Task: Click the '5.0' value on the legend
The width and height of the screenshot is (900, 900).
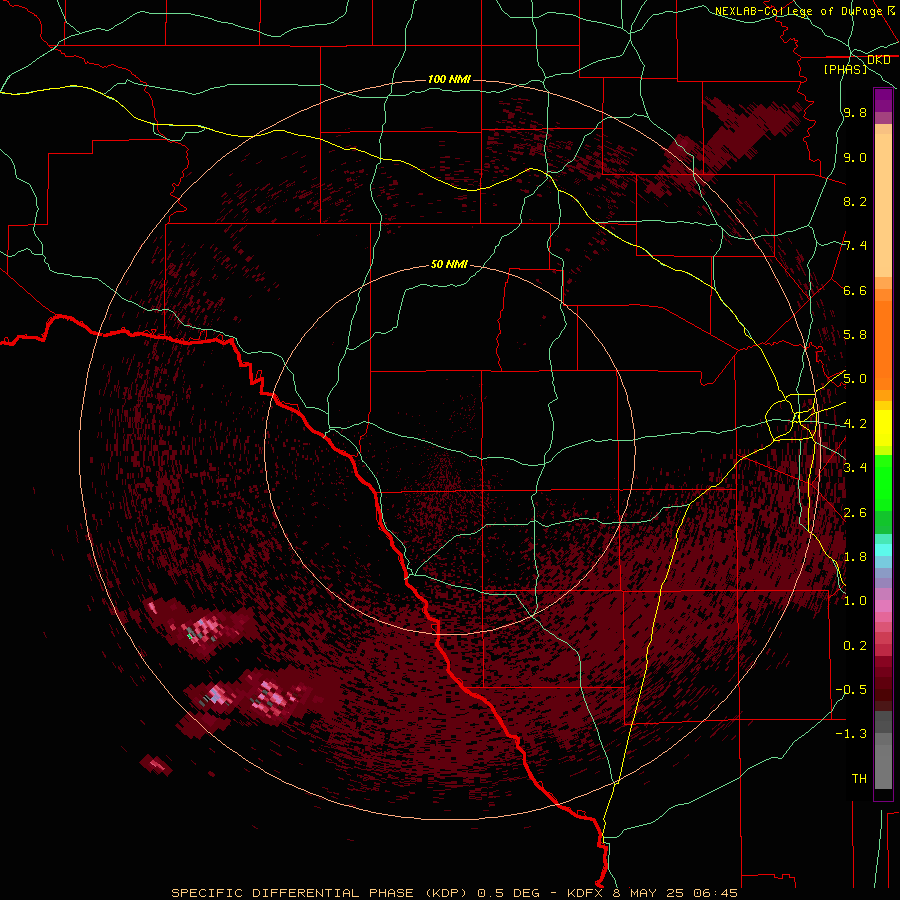Action: (x=855, y=379)
